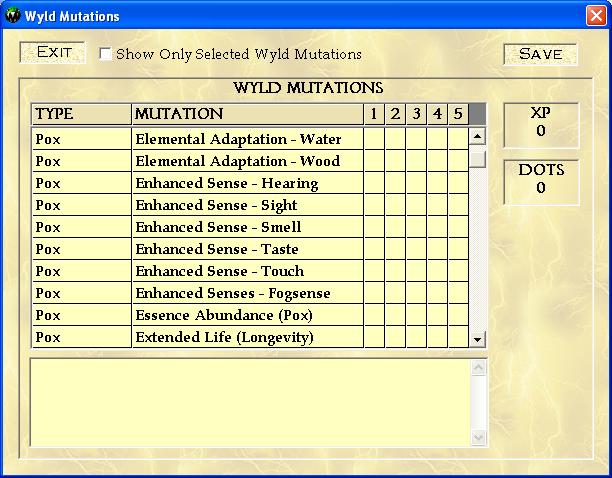Image resolution: width=612 pixels, height=478 pixels.
Task: Select Elemental Adaptation - Water mutation
Action: [248, 139]
